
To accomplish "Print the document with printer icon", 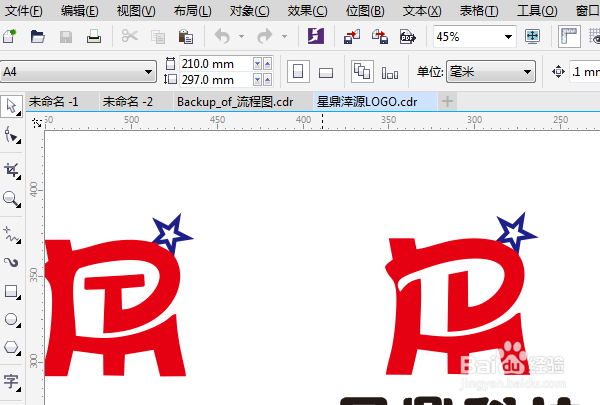I will (x=94, y=37).
